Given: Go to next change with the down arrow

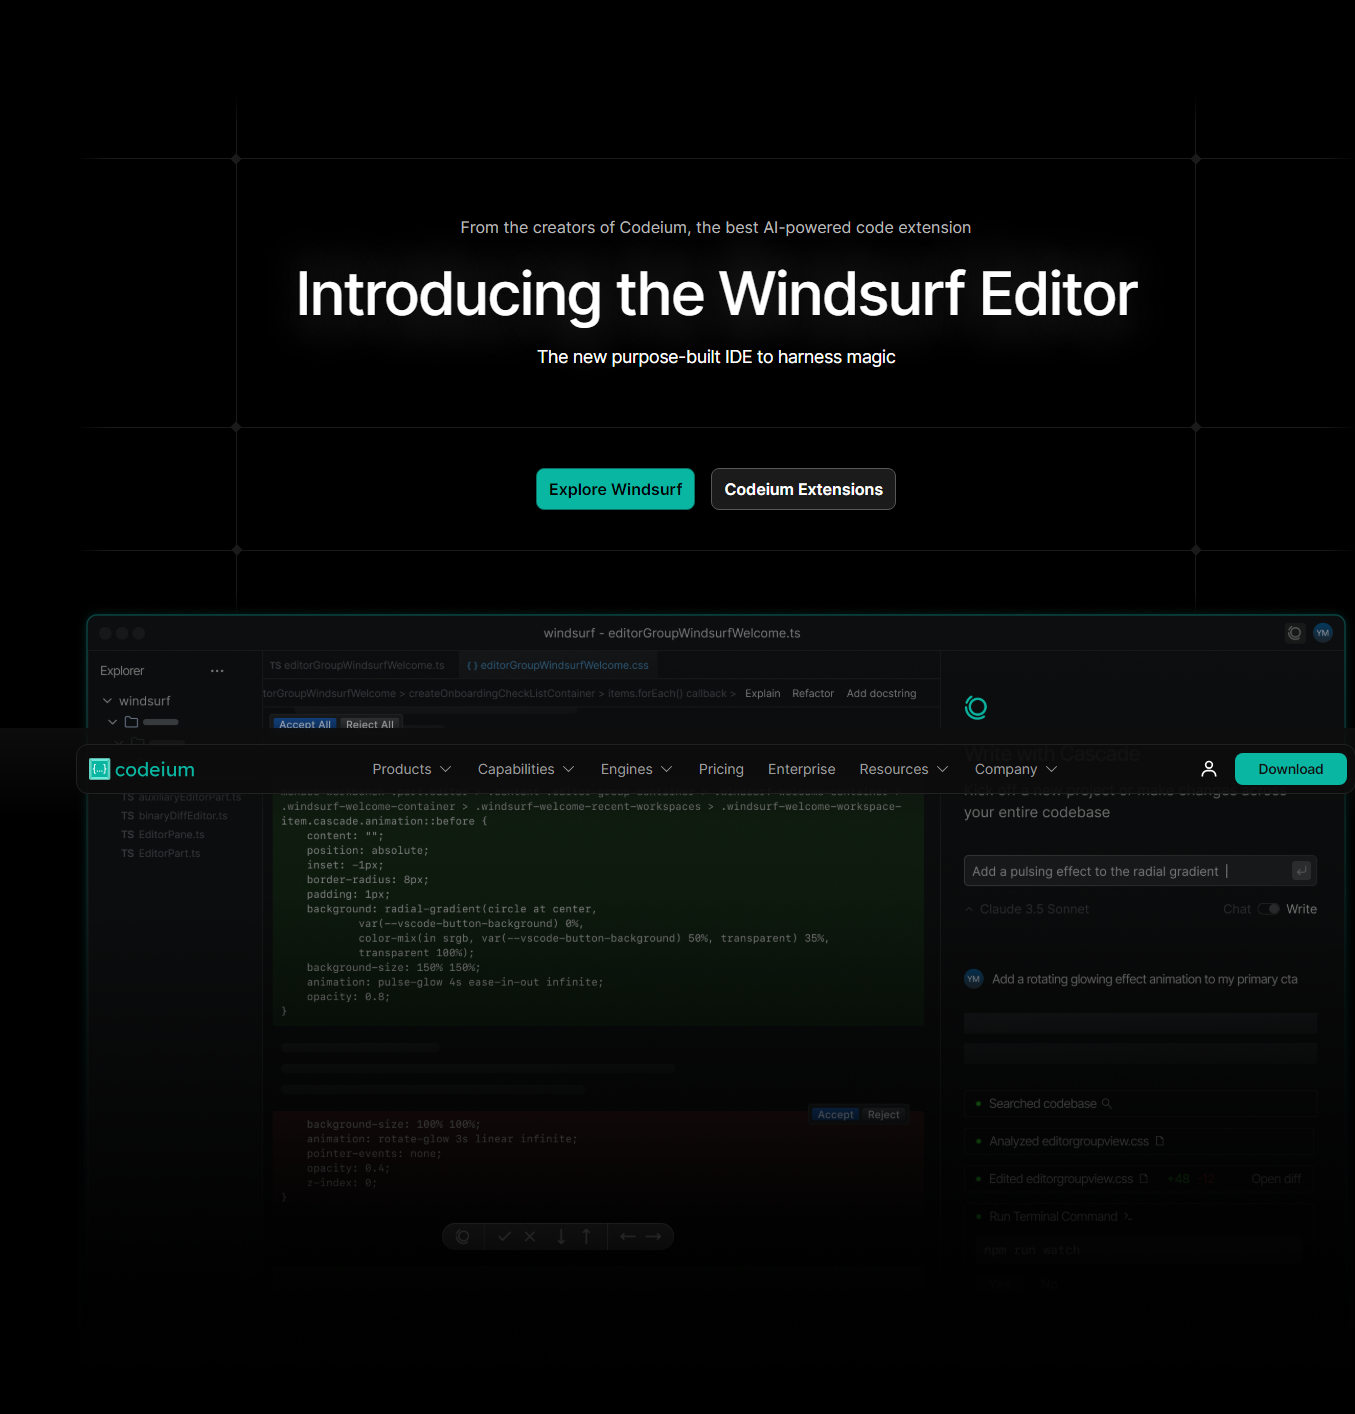Looking at the screenshot, I should (x=561, y=1237).
